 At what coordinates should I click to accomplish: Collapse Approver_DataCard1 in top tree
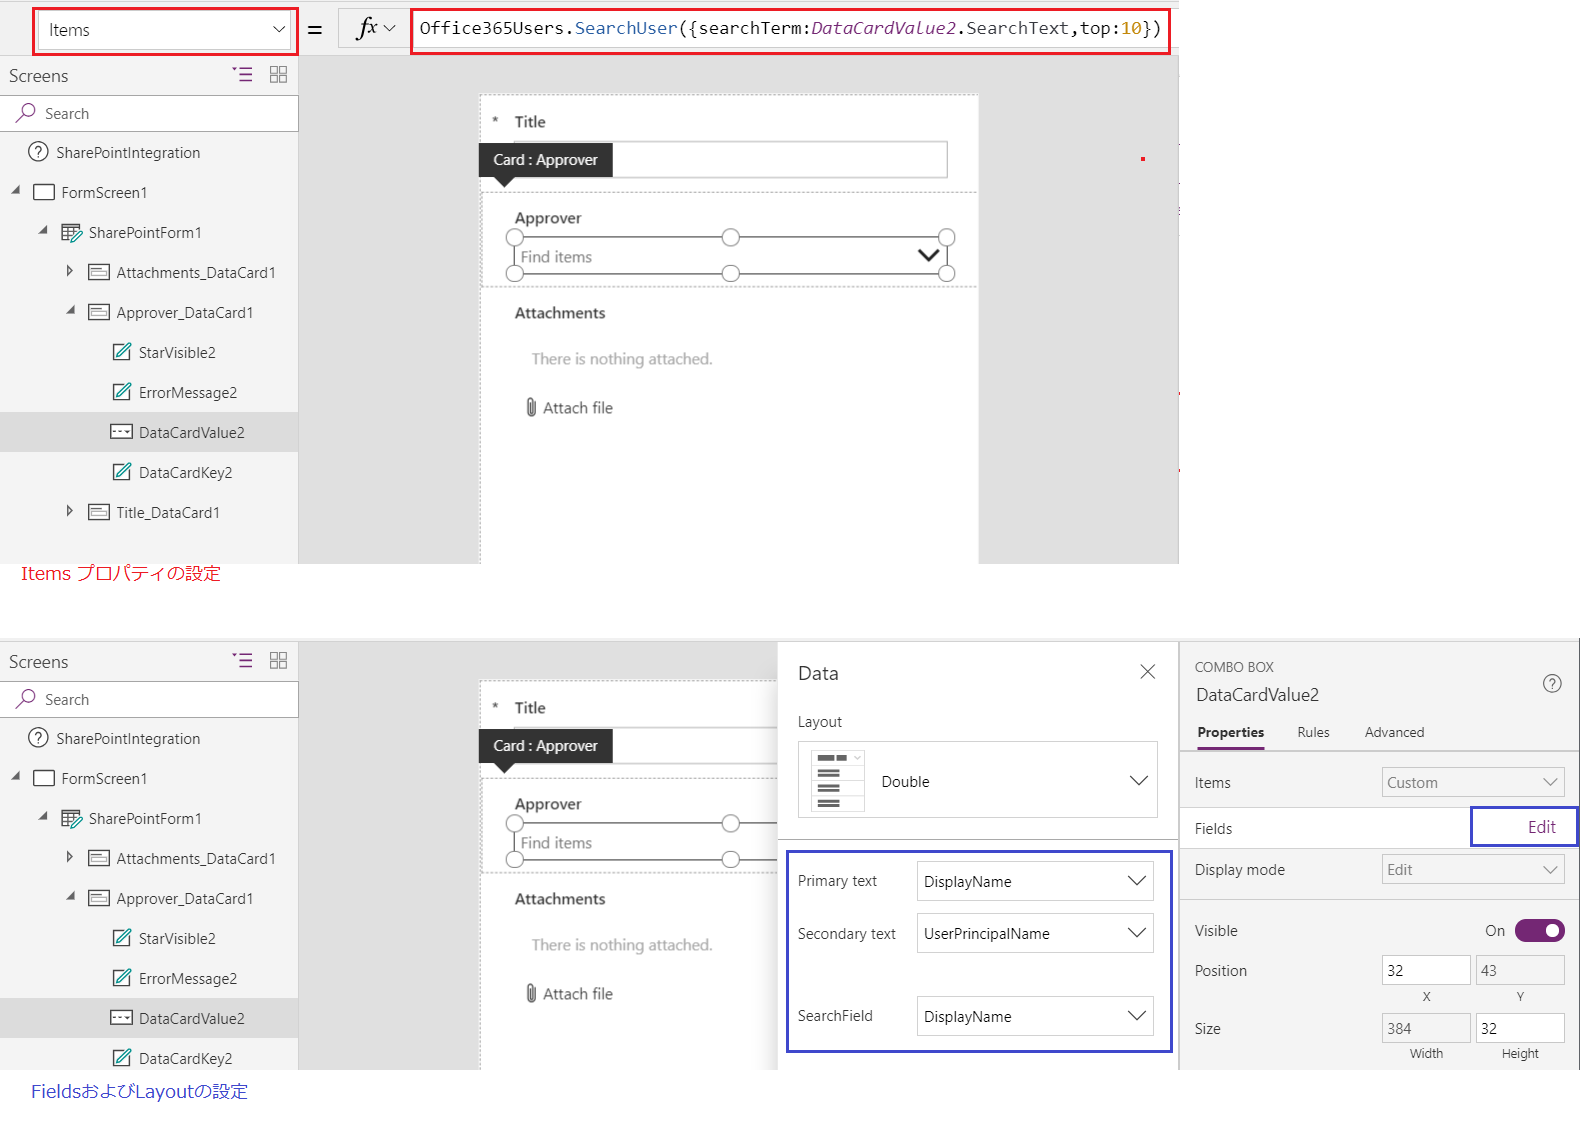pyautogui.click(x=70, y=311)
